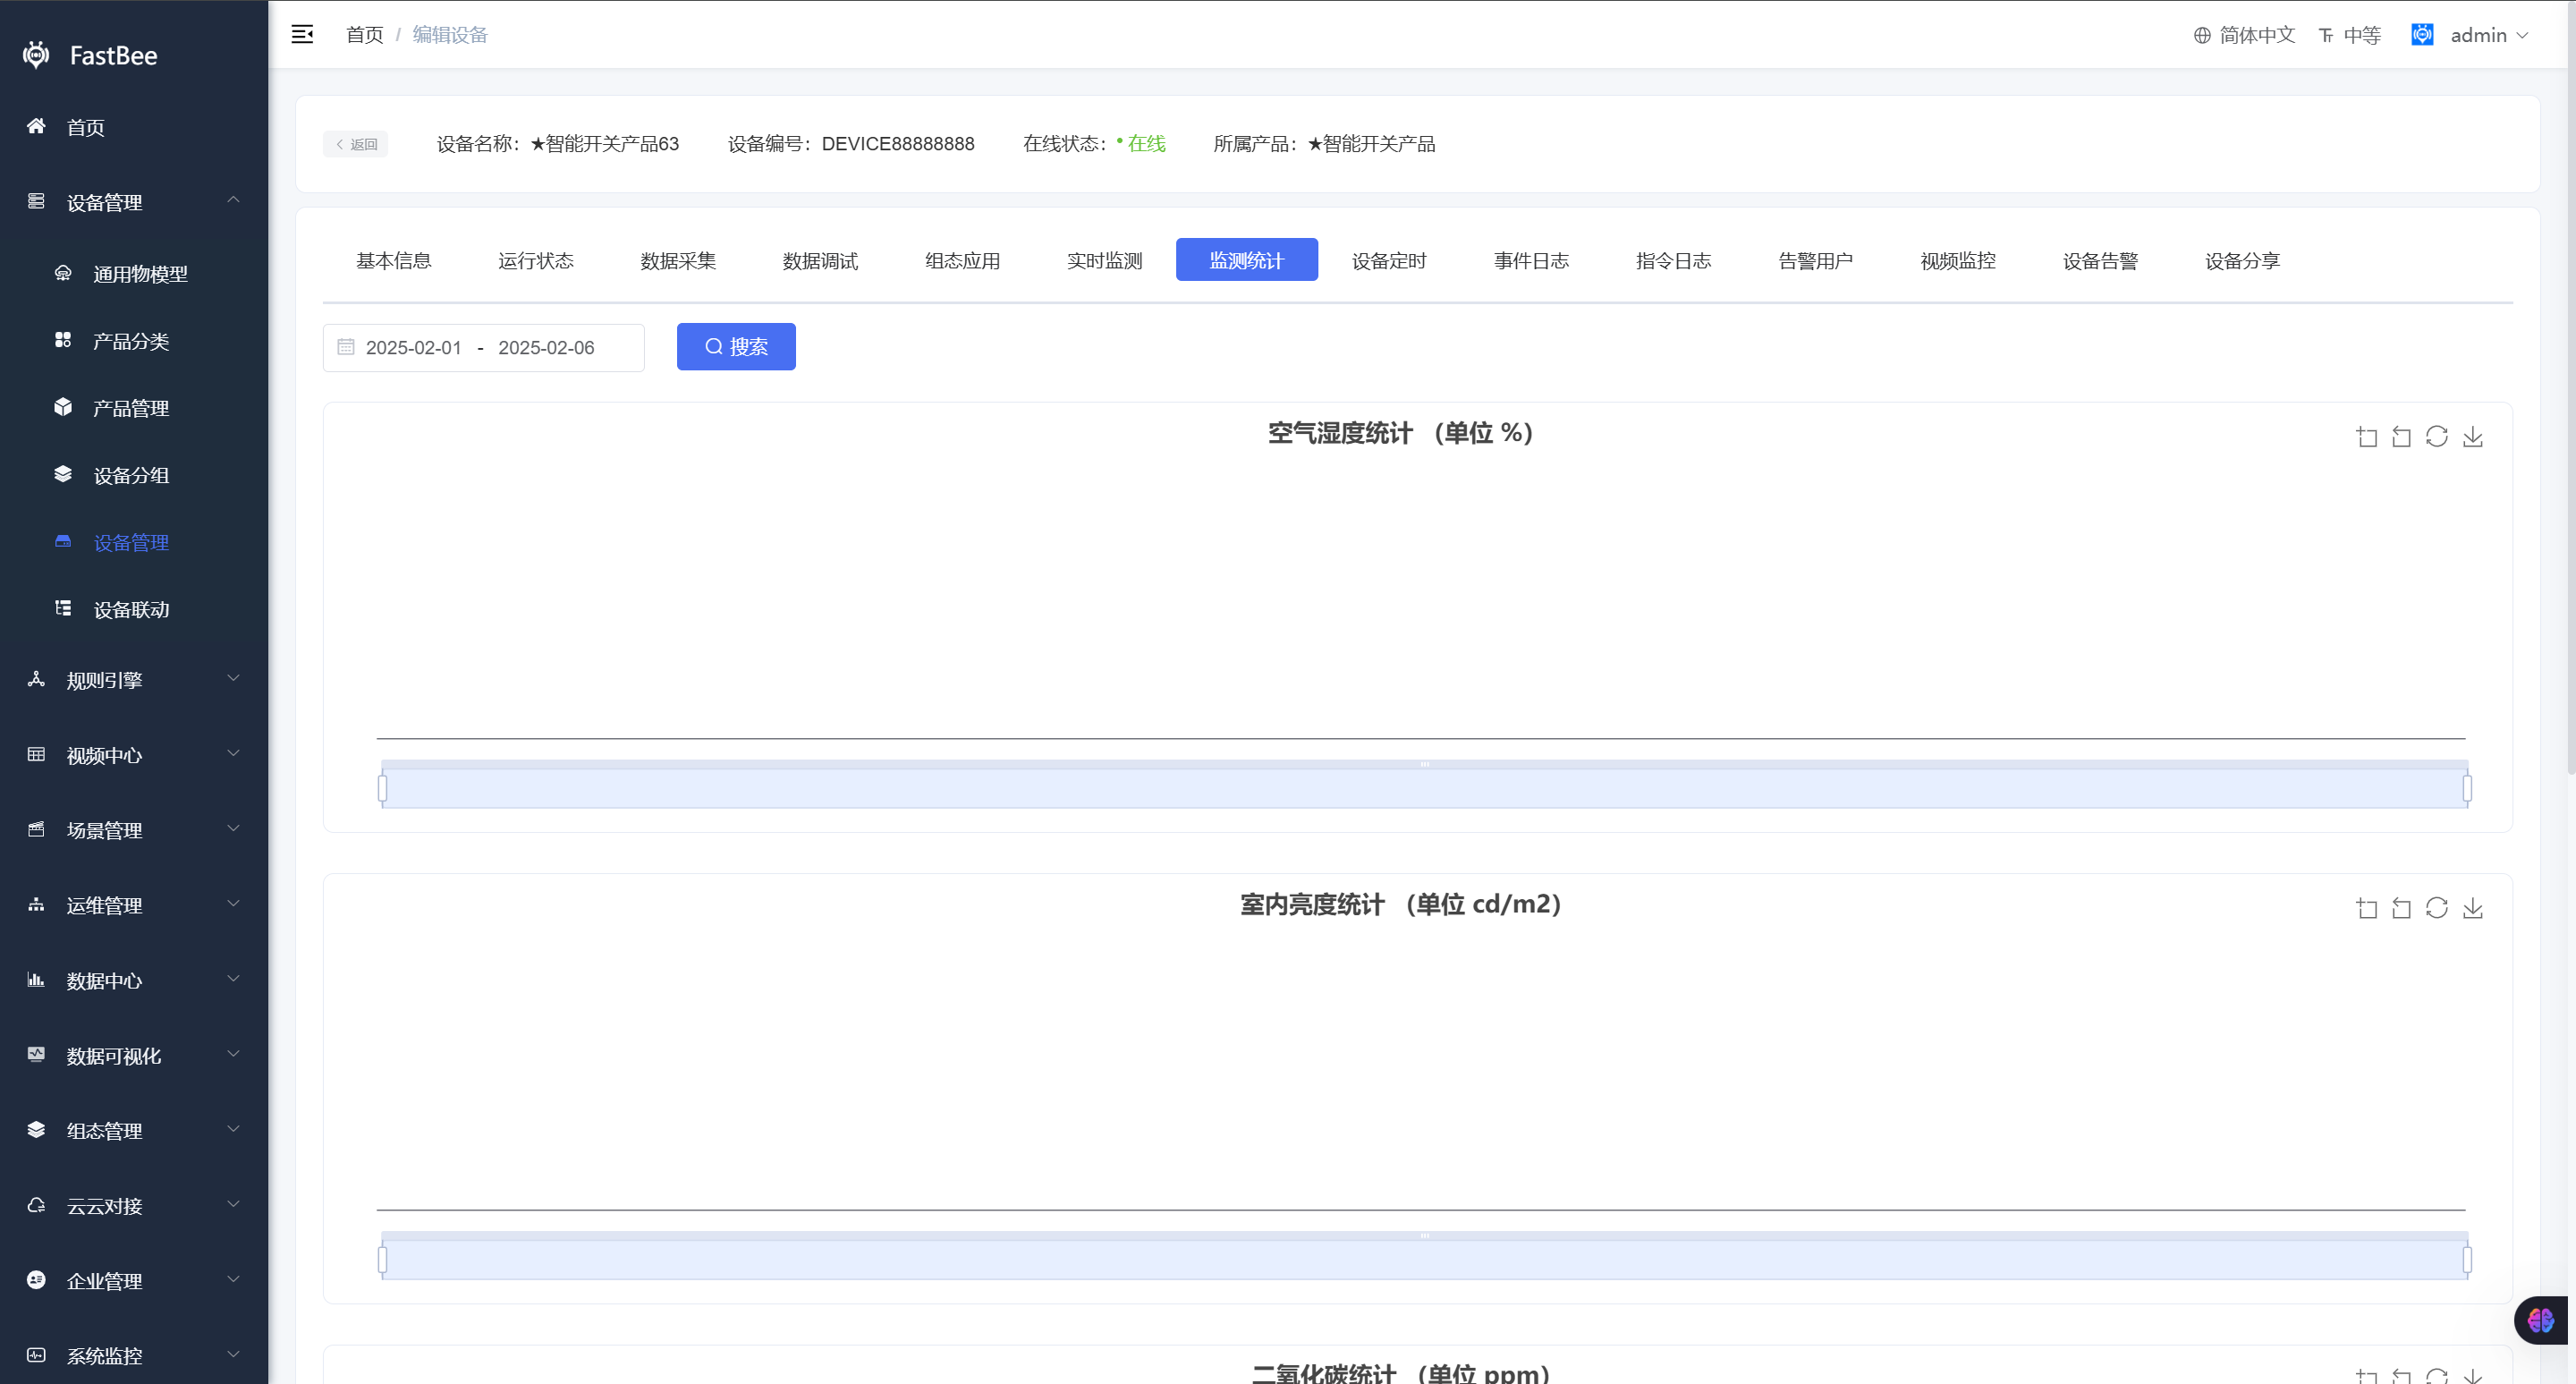Open 设备联动 menu item
Image resolution: width=2576 pixels, height=1384 pixels.
(134, 609)
